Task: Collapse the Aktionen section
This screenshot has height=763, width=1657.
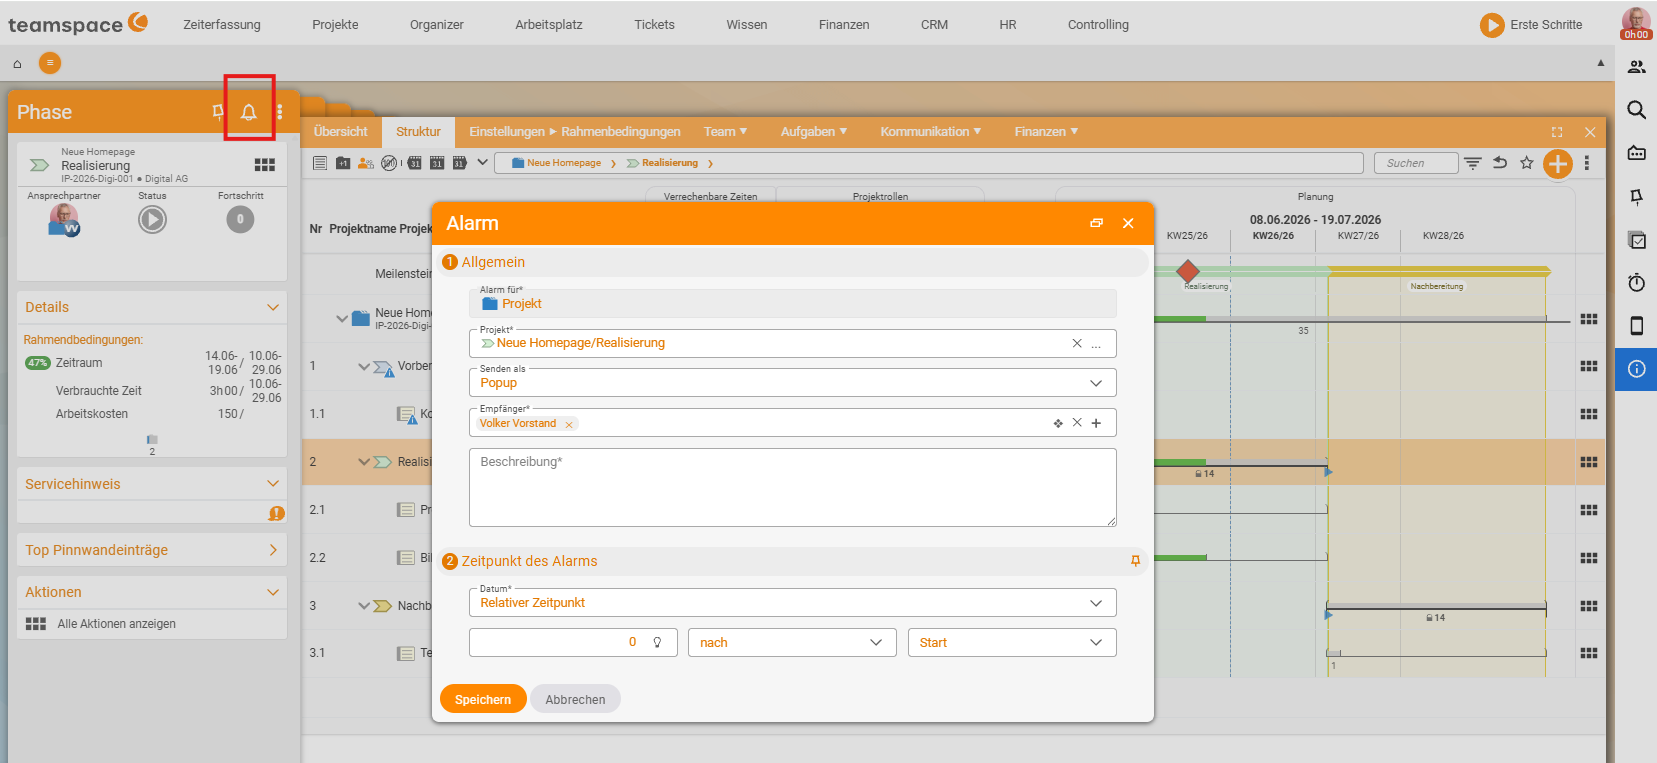Action: pyautogui.click(x=273, y=592)
